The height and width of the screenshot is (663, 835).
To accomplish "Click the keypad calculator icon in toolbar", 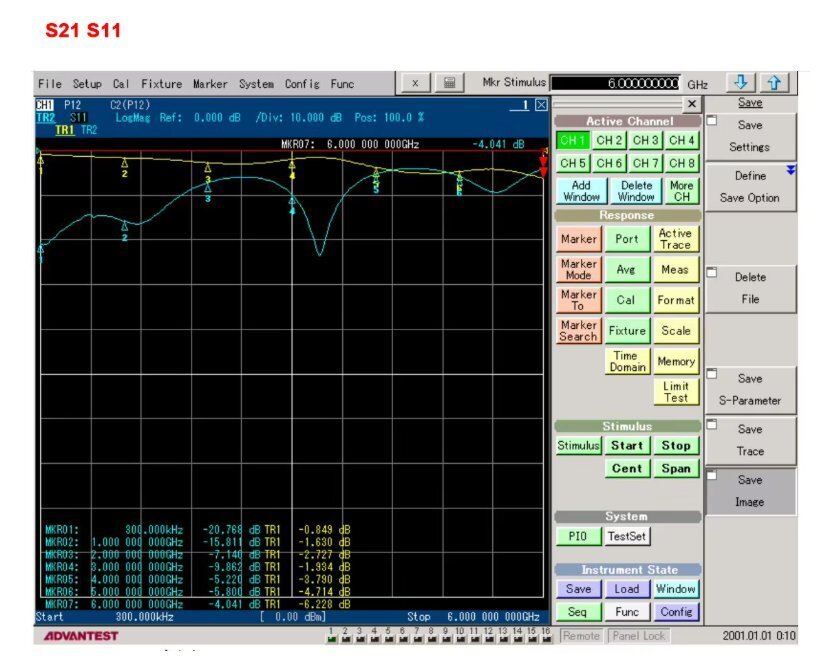I will pos(449,83).
